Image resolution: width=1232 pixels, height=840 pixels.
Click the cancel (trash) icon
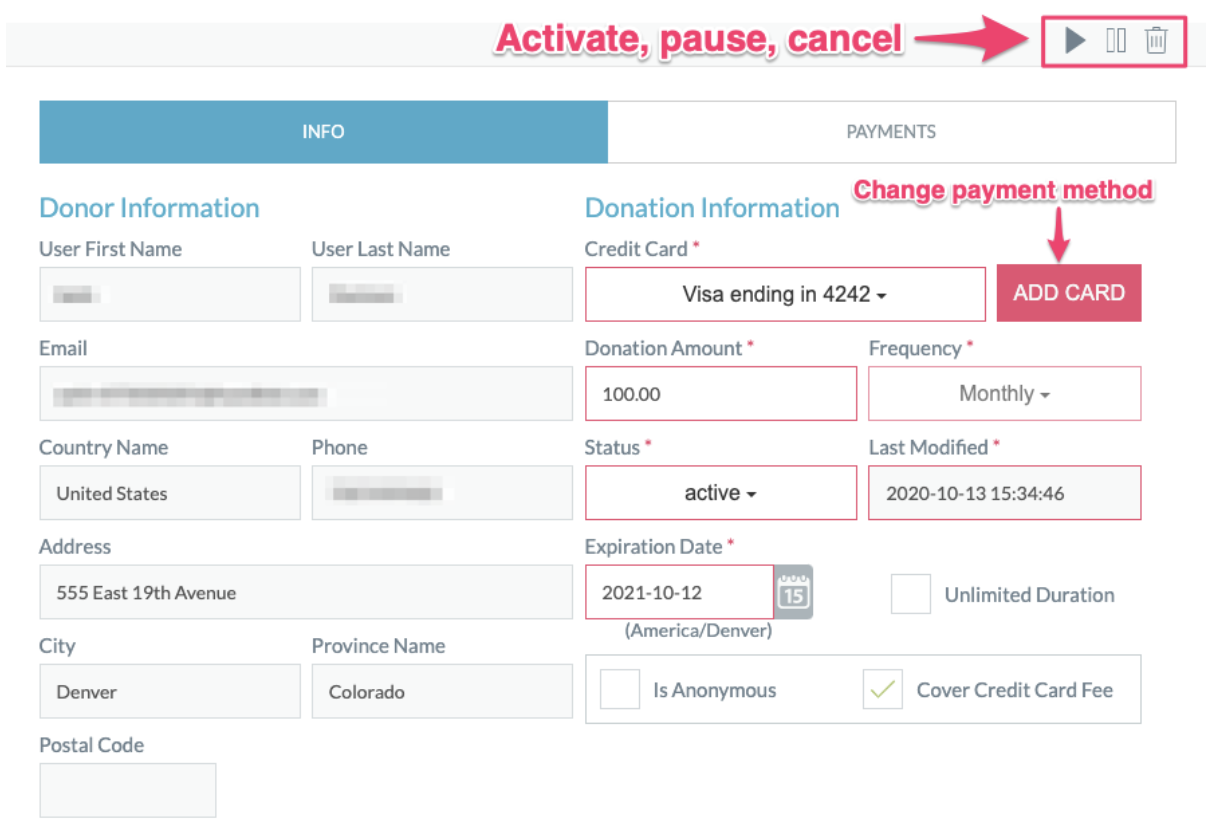(x=1156, y=41)
